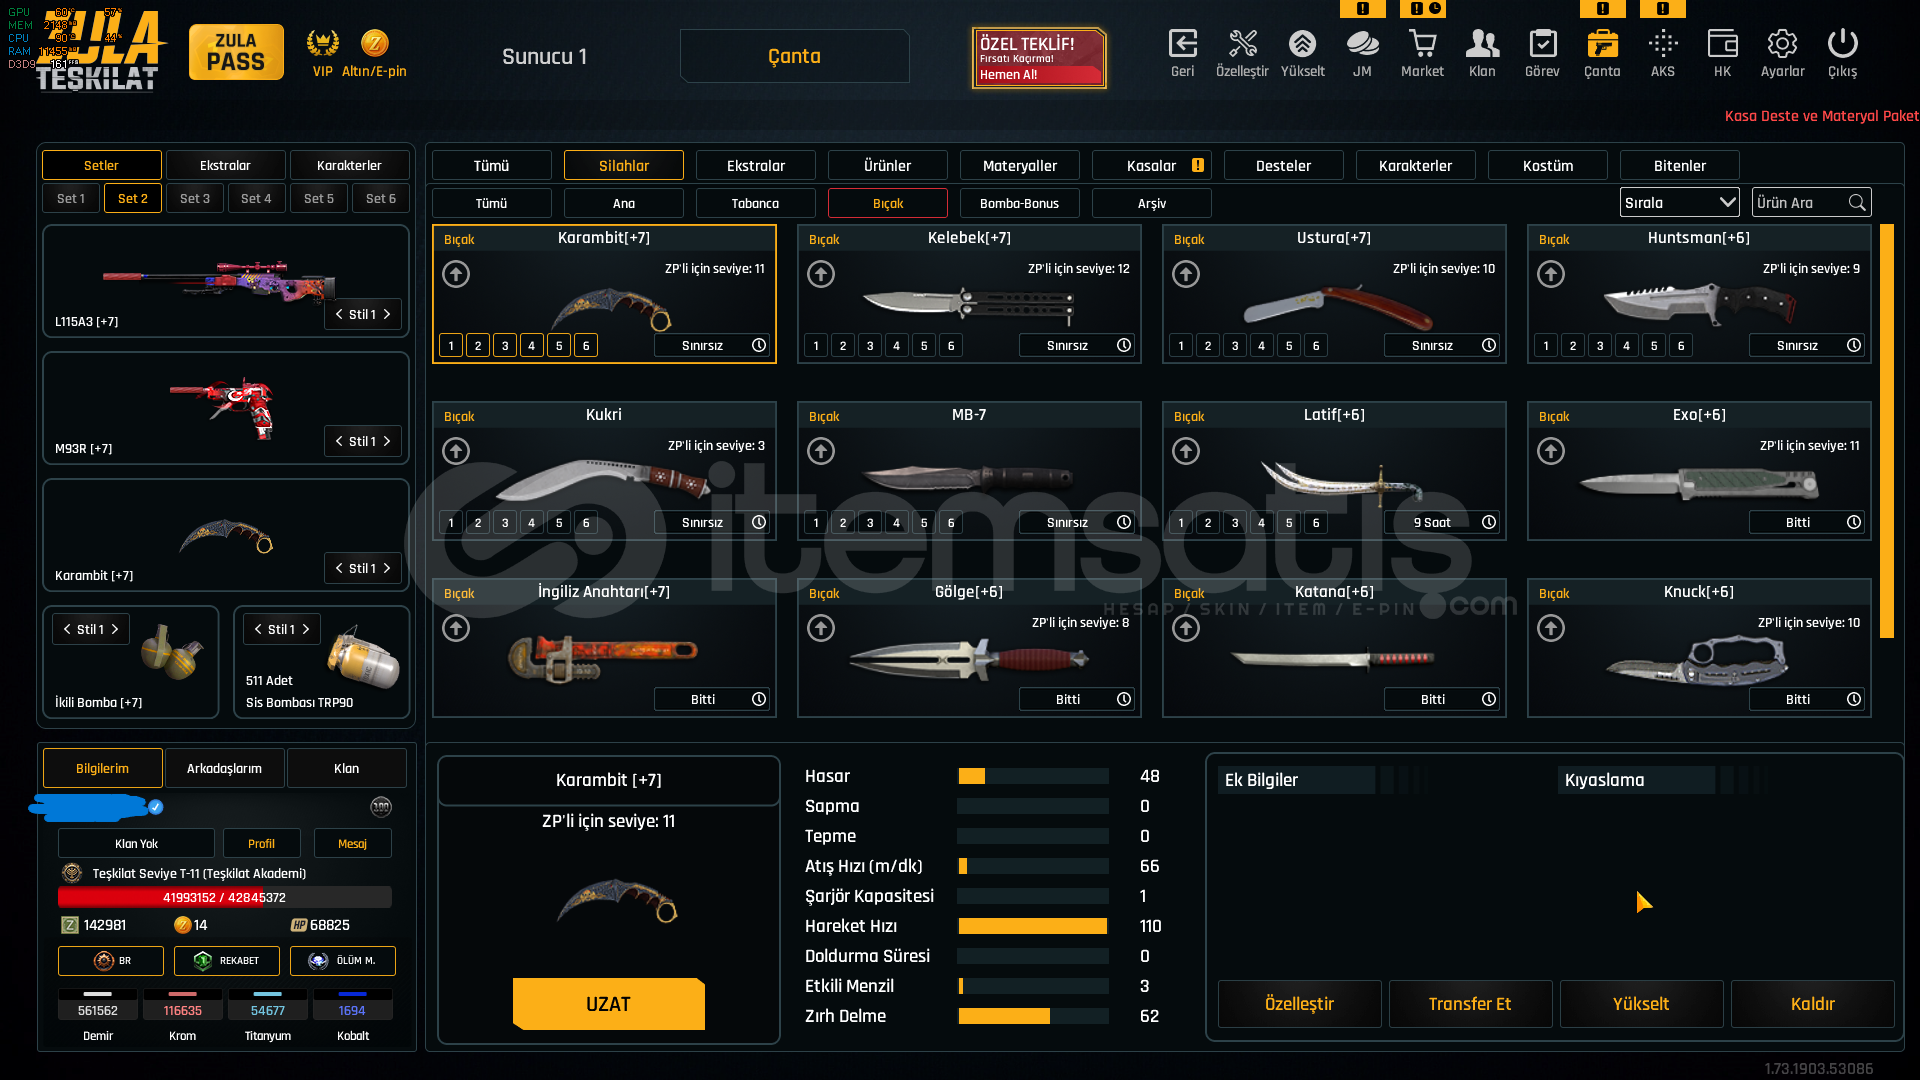Open the Market cart icon

pos(1422,44)
